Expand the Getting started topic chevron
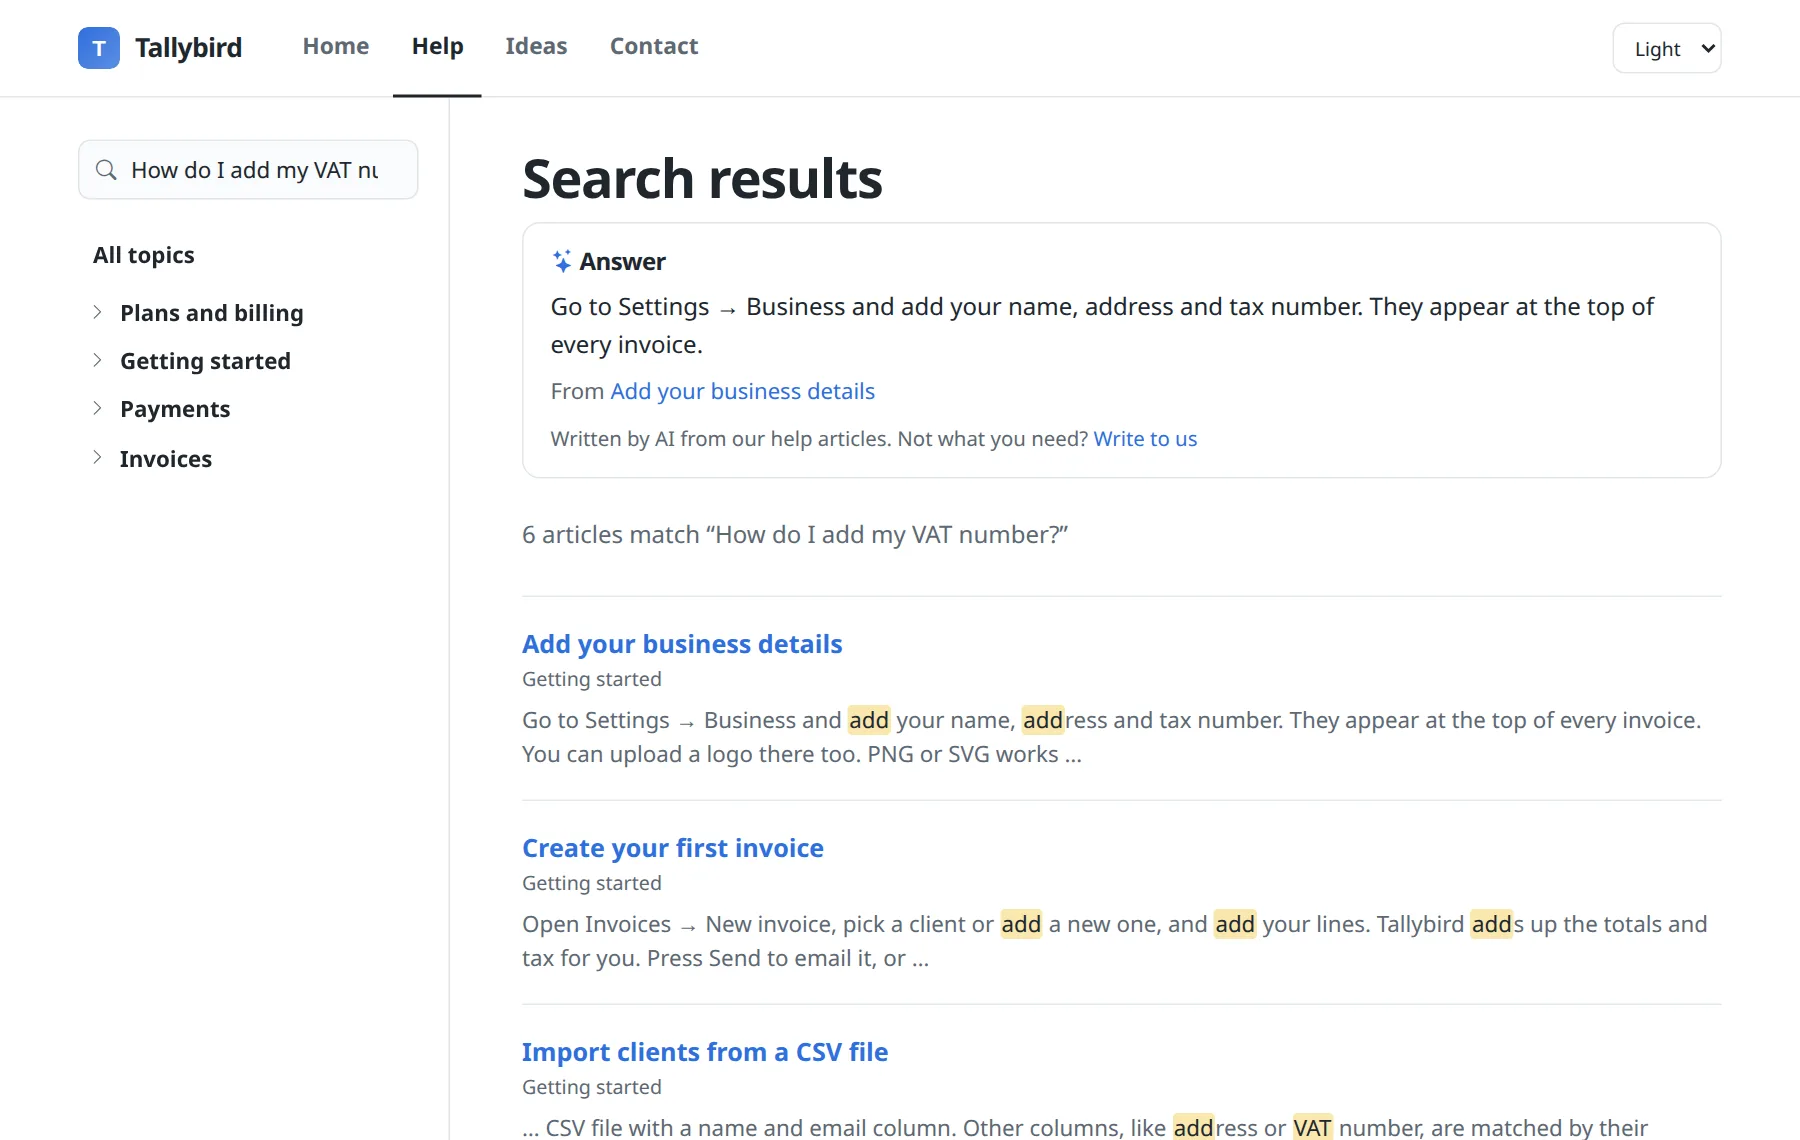1800x1140 pixels. (97, 360)
